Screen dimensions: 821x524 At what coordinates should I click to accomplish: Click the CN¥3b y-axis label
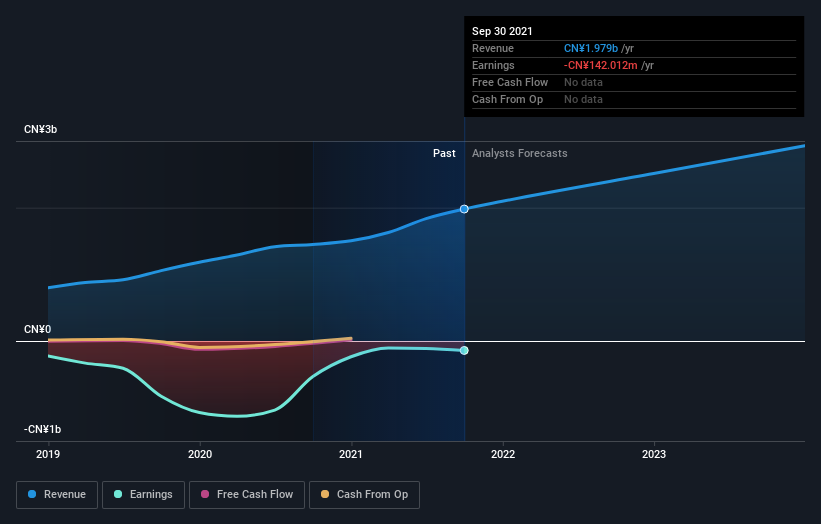[40, 129]
